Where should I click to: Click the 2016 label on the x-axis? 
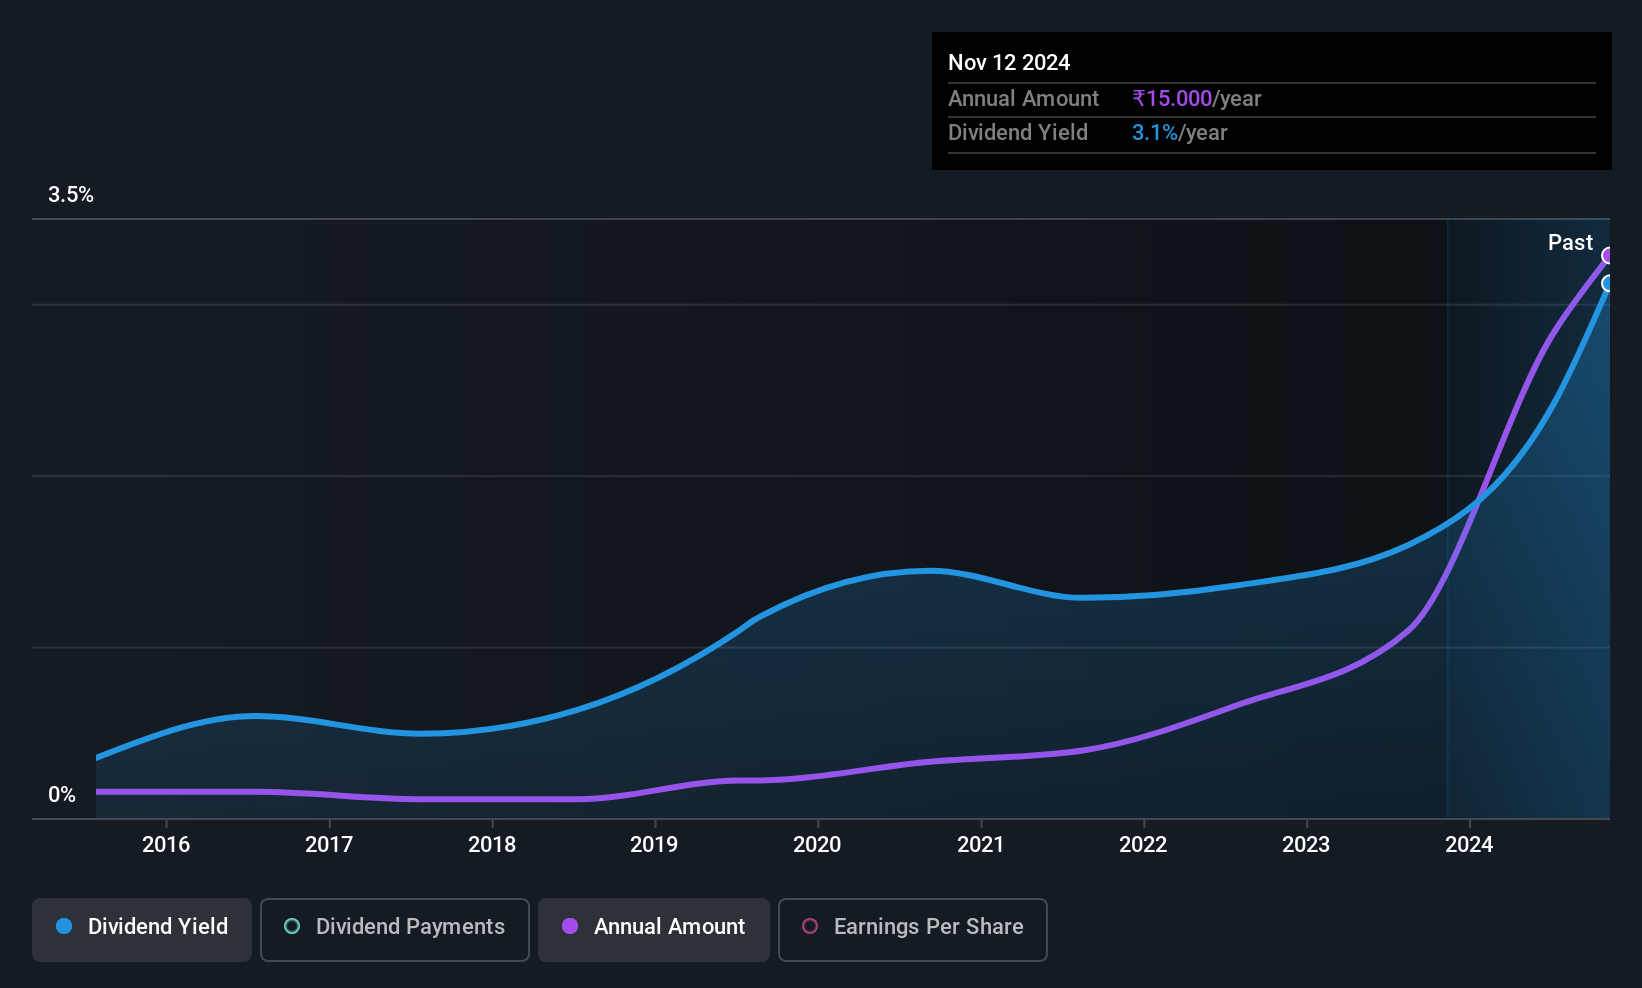(166, 845)
